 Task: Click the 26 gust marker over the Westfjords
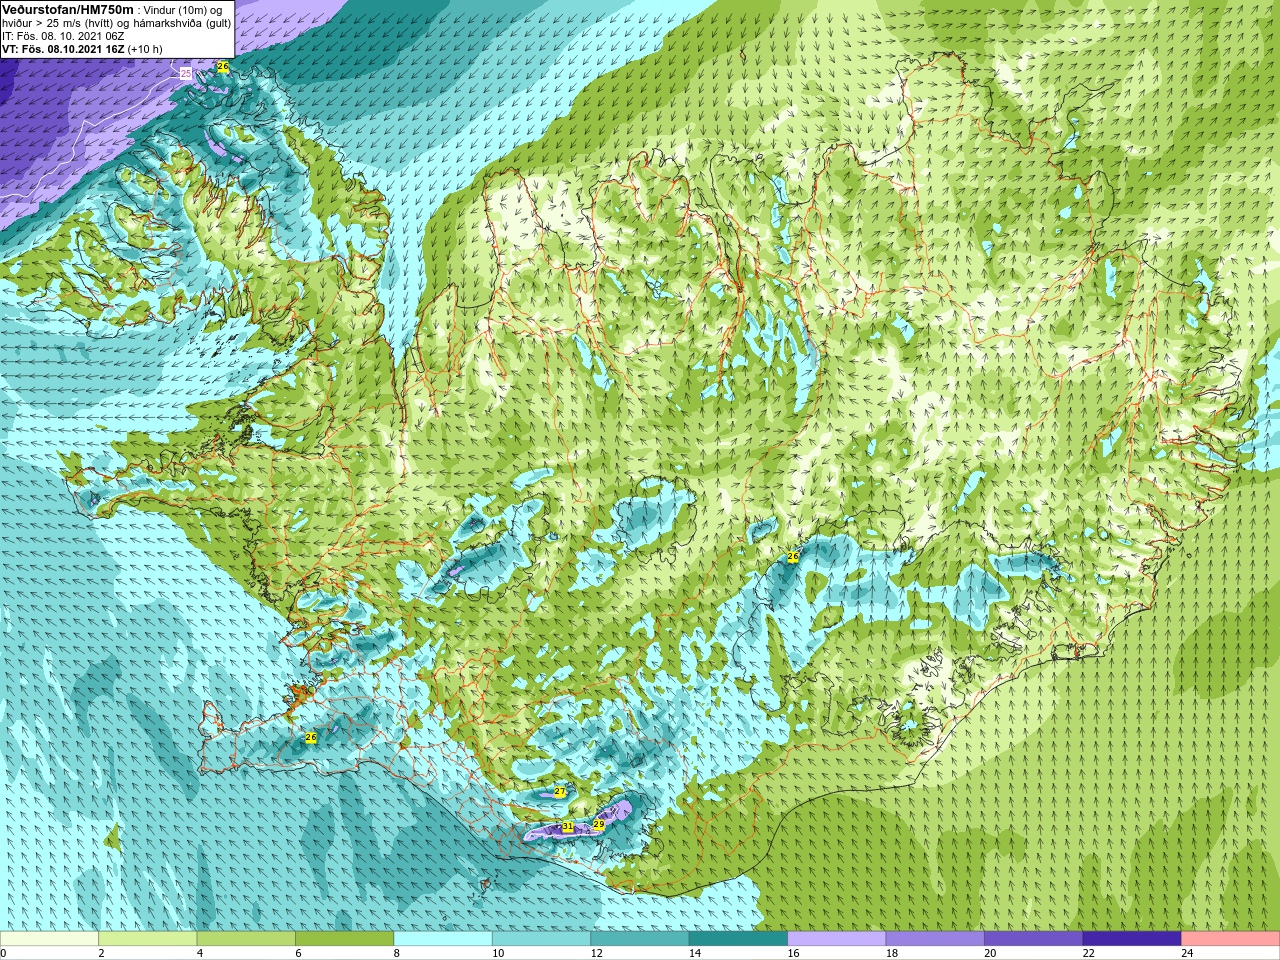(x=223, y=67)
